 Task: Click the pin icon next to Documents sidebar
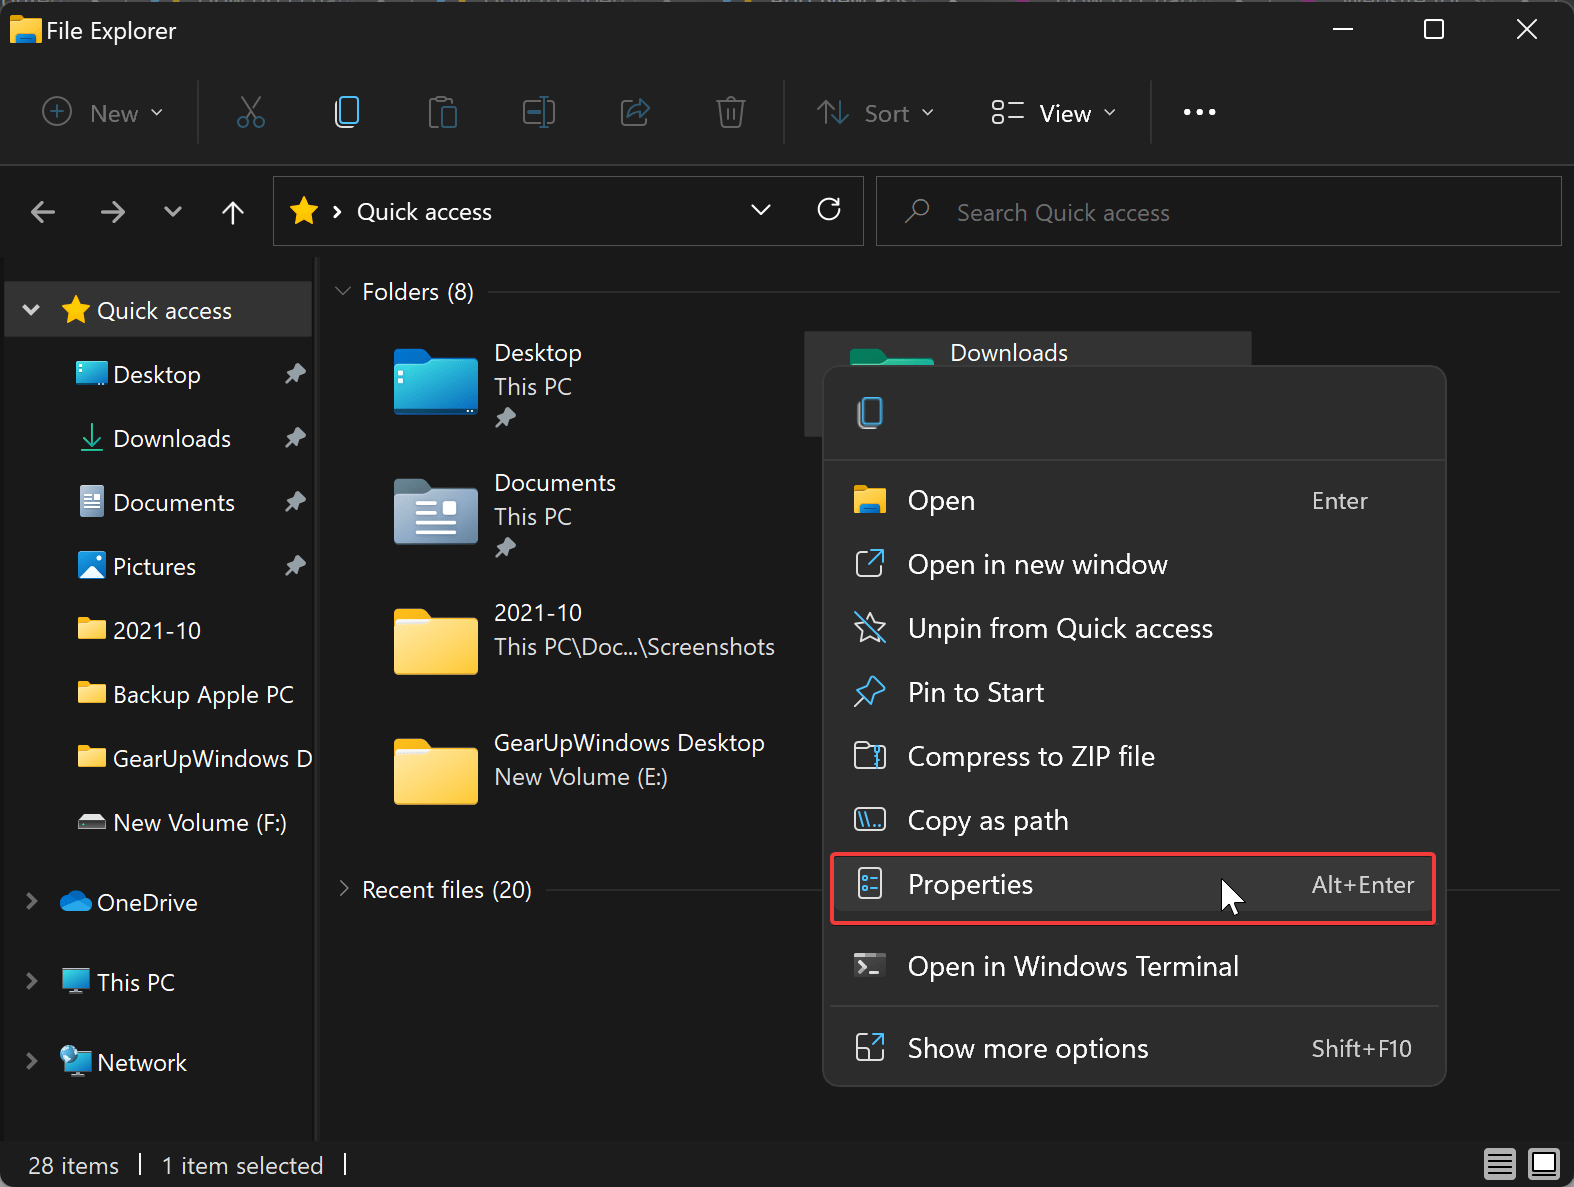295,502
